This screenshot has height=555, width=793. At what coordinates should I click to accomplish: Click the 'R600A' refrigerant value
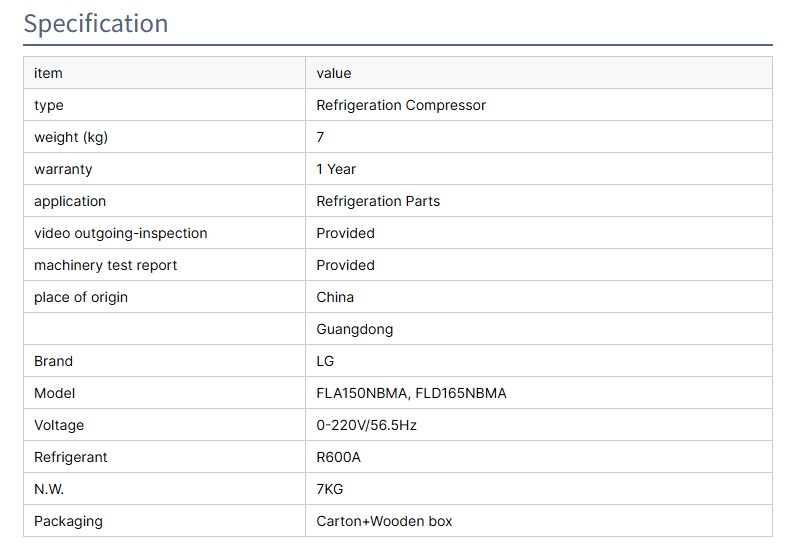(337, 457)
